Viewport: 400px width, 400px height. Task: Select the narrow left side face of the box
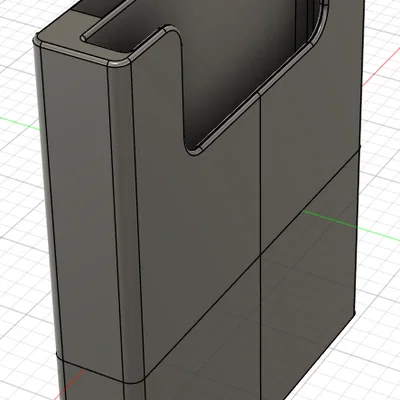tap(82, 213)
